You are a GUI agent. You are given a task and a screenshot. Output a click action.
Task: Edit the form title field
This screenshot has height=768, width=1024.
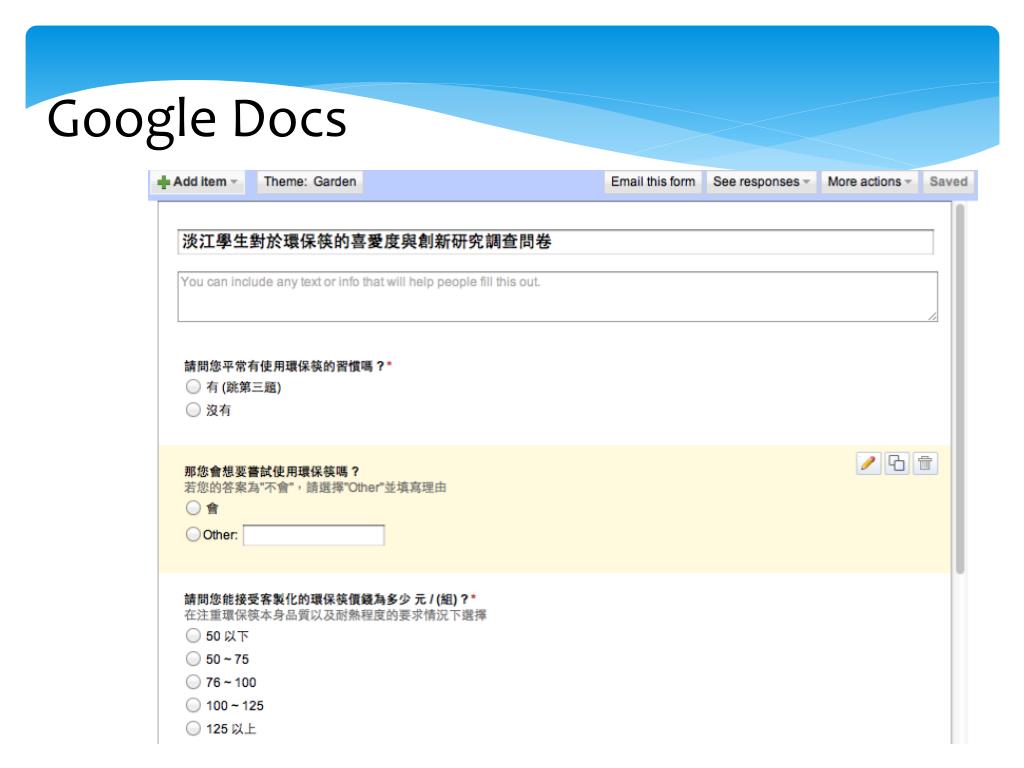(x=555, y=242)
